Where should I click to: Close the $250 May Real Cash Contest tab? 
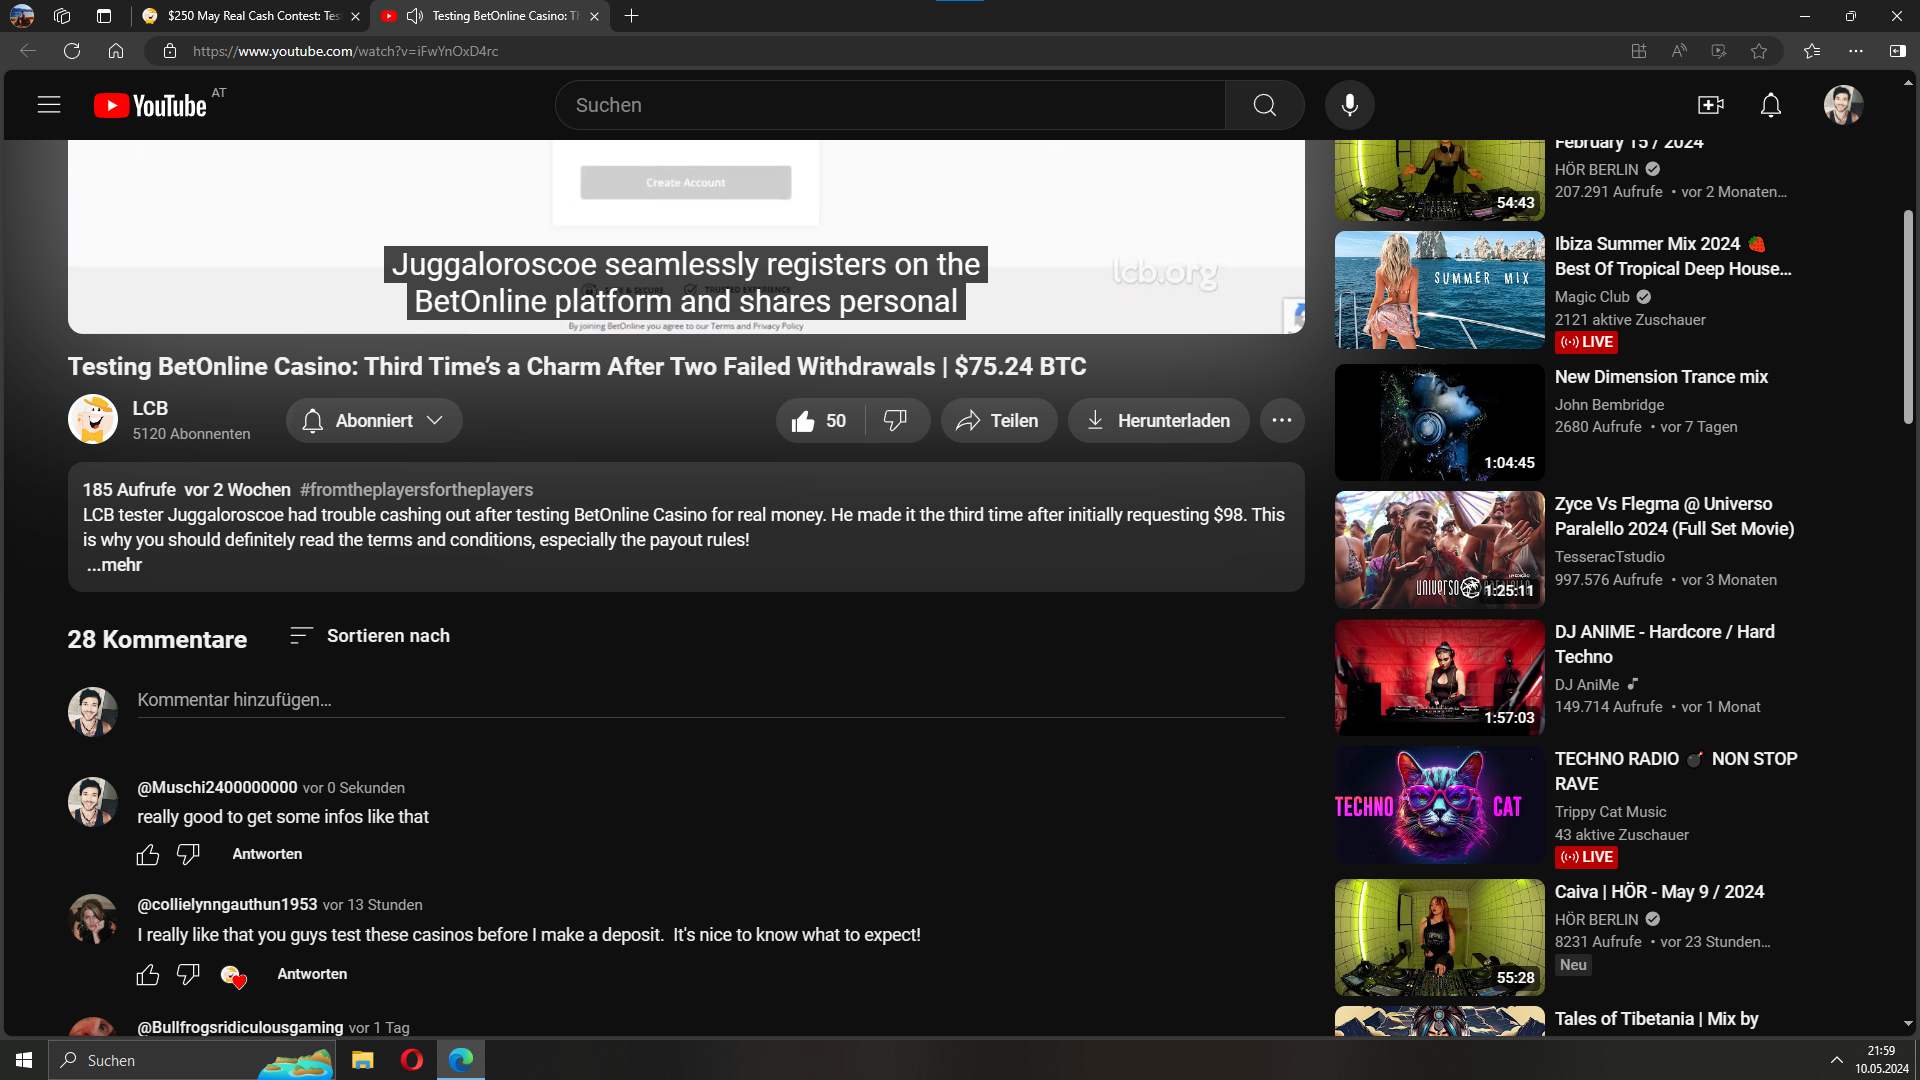(355, 16)
